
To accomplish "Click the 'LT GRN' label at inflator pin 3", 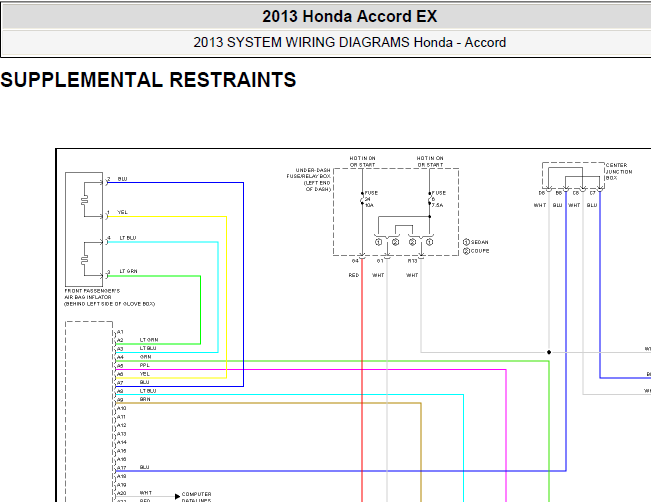I will (129, 271).
